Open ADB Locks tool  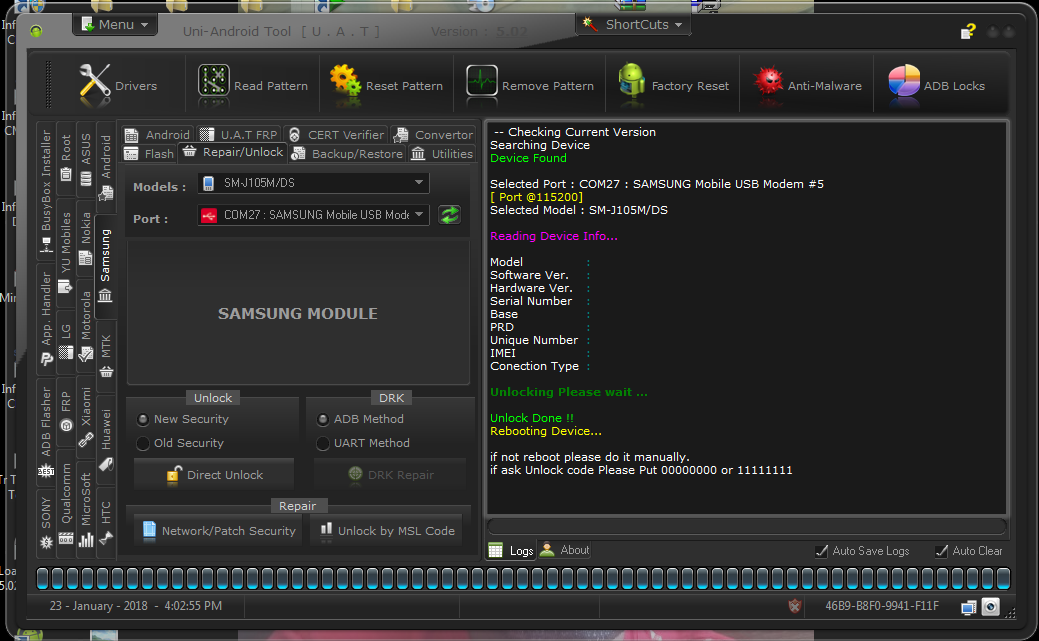[936, 85]
